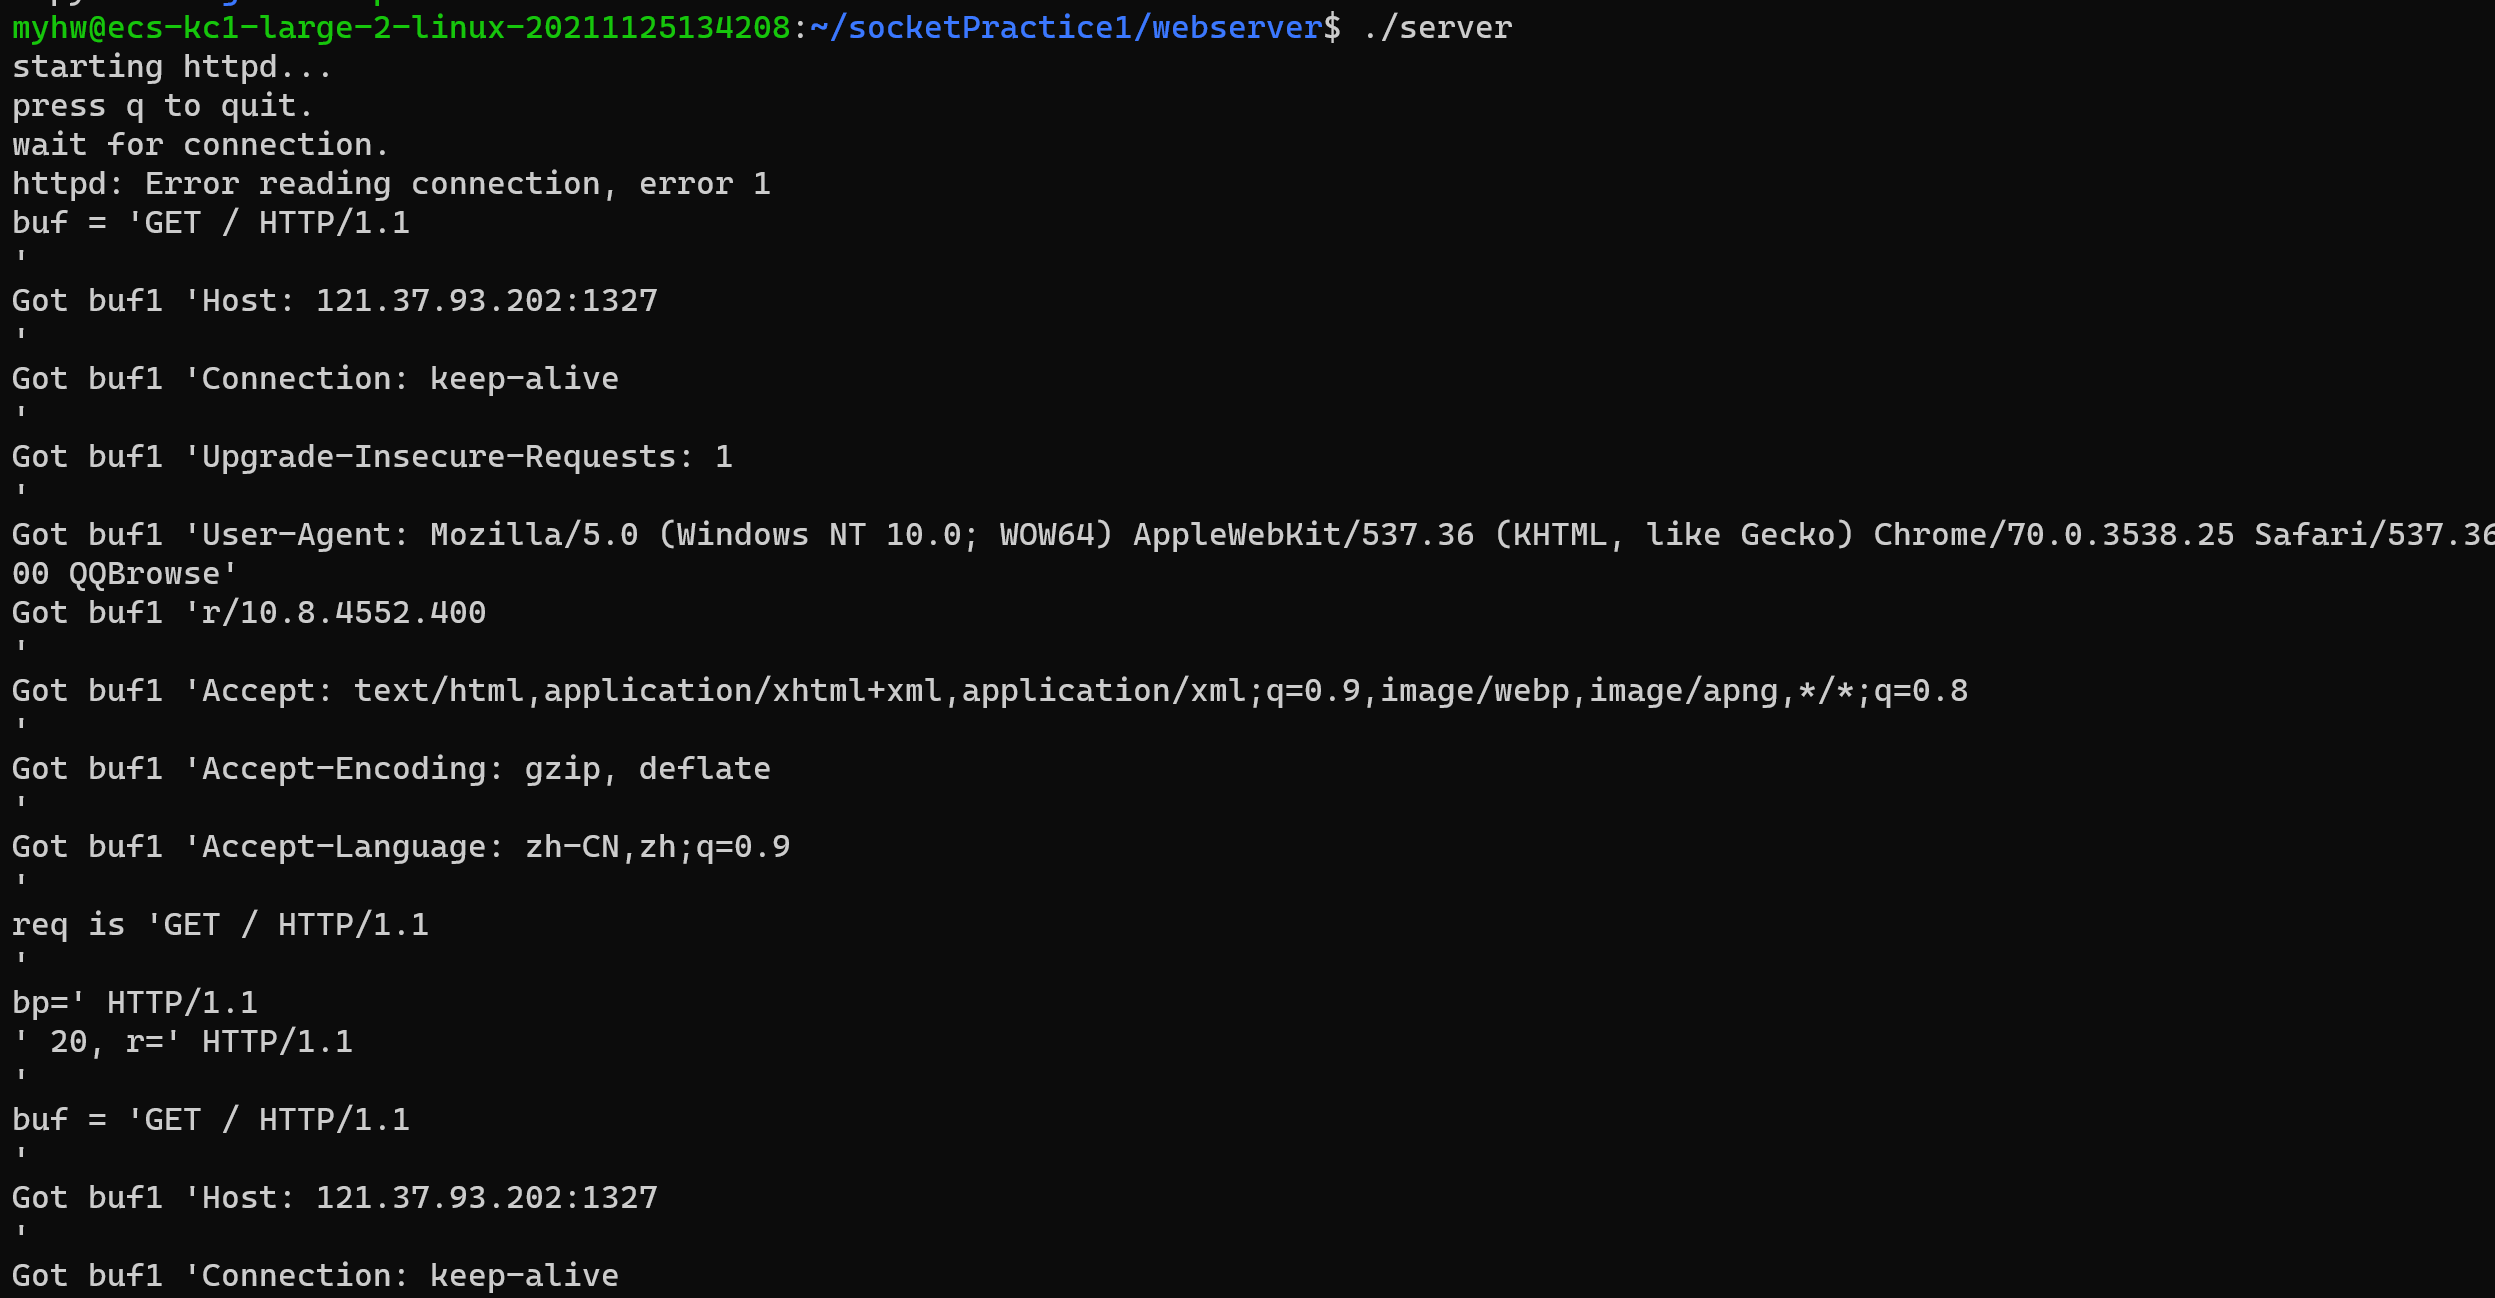Click the first Host: 121.37.93.202:1327 address
Screen dimensions: 2495x1298
coord(486,301)
